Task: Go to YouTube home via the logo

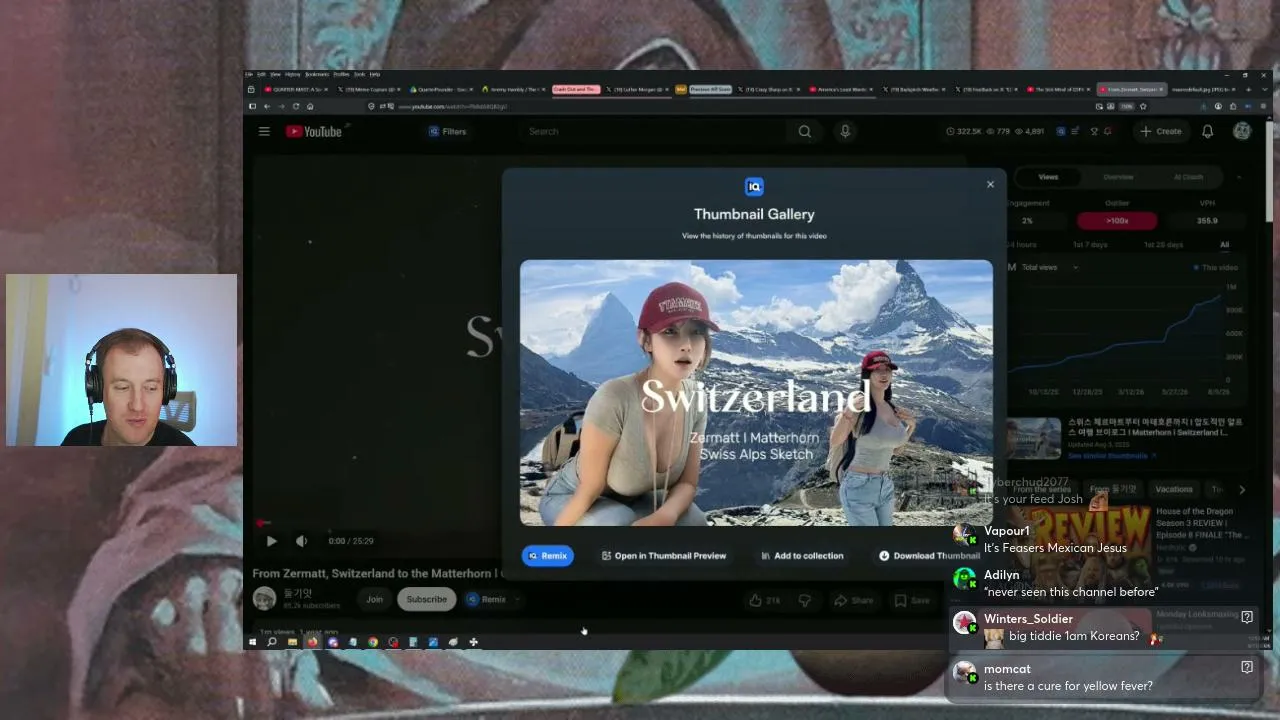Action: pyautogui.click(x=314, y=131)
